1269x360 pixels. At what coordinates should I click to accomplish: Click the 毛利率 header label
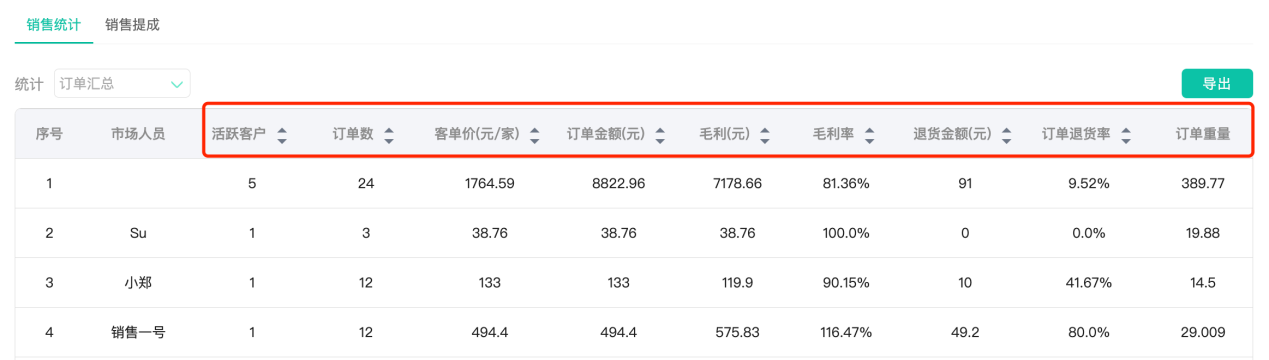pyautogui.click(x=833, y=134)
